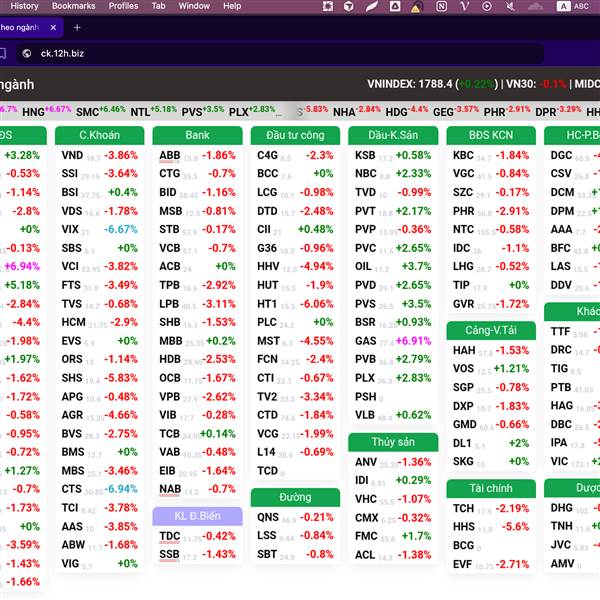Click the KL Đ.Biến purple header
Viewport: 600px width, 600px height.
click(197, 516)
